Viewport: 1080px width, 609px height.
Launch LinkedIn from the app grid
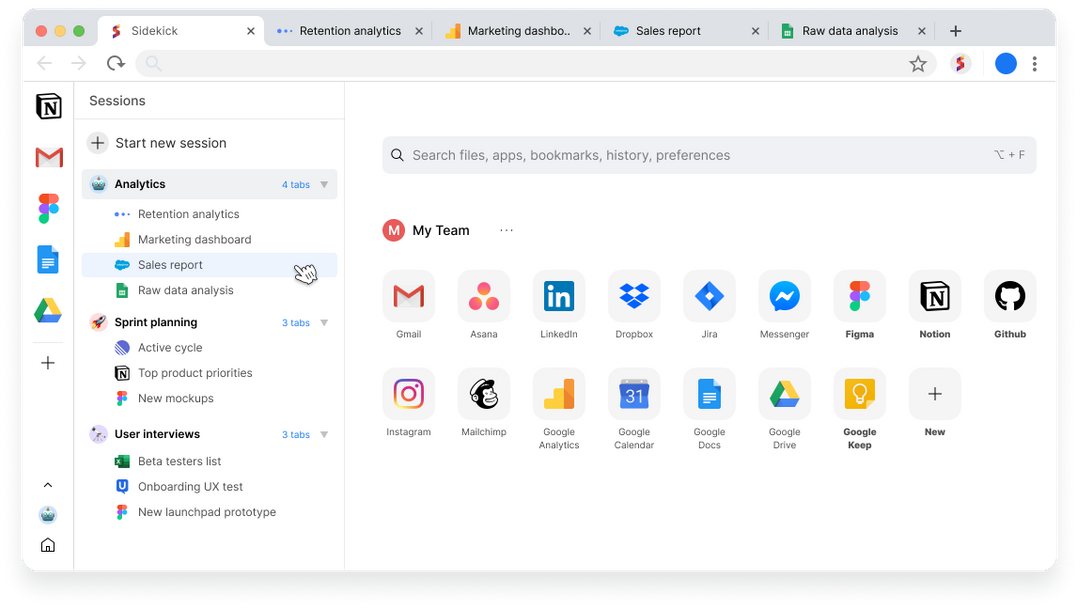pos(559,295)
